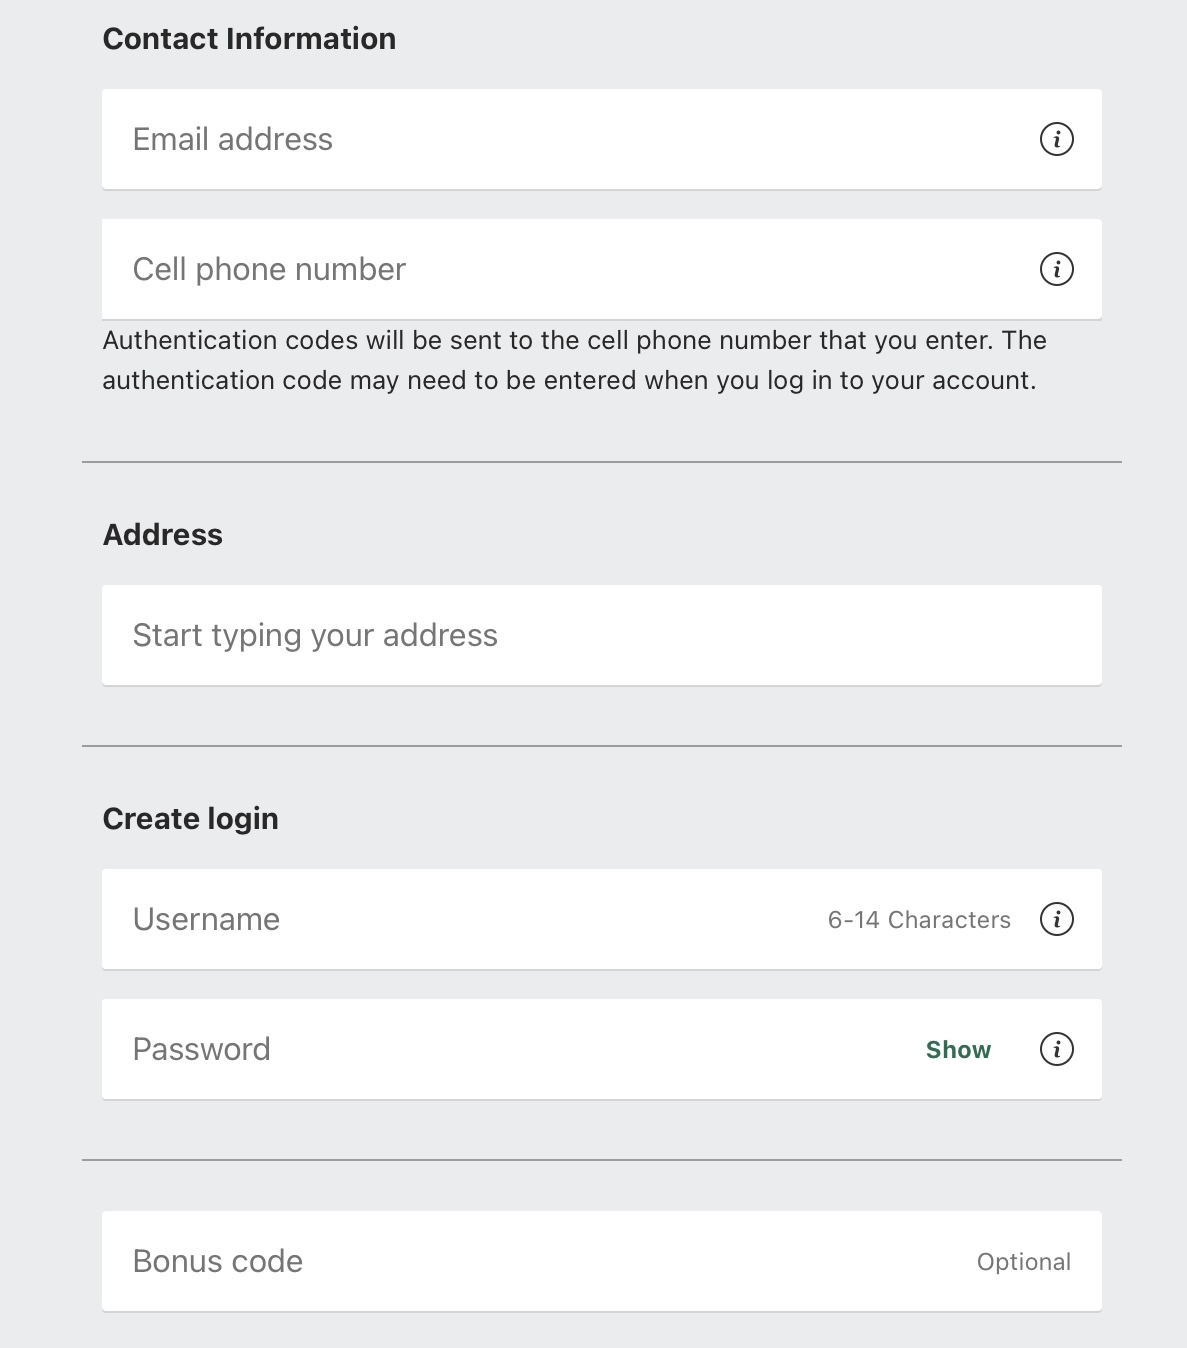Viewport: 1187px width, 1348px height.
Task: Click the Contact Information heading
Action: point(249,39)
